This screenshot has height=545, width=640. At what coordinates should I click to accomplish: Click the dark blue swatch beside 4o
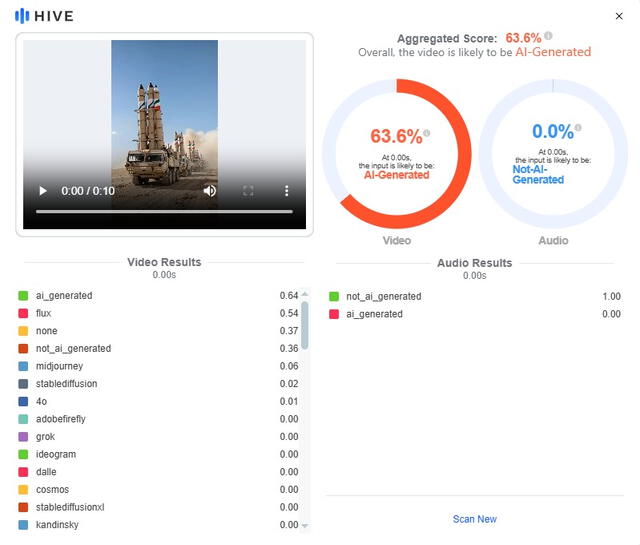click(23, 401)
